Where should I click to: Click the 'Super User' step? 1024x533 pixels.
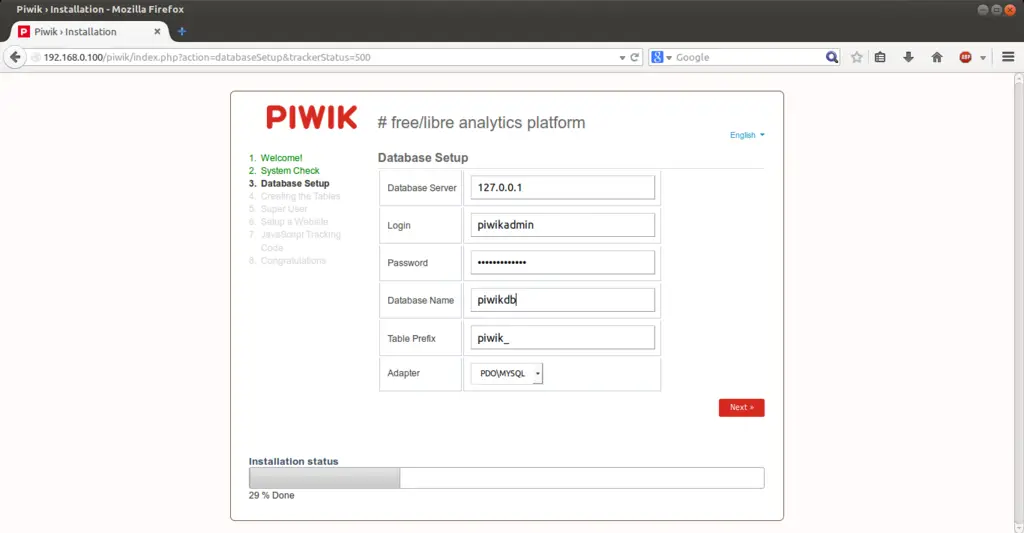(x=284, y=209)
